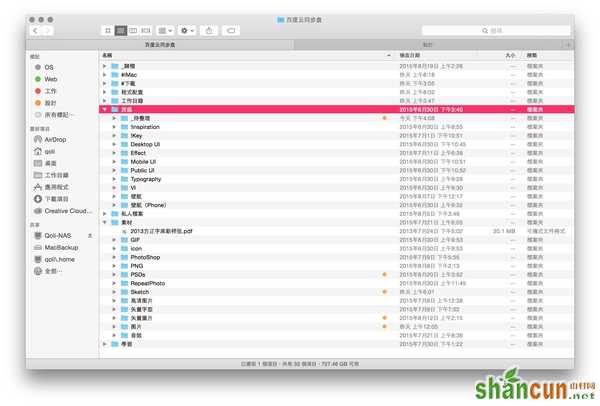Image resolution: width=600 pixels, height=406 pixels.
Task: Select the 2013 pdf file
Action: tap(337, 231)
